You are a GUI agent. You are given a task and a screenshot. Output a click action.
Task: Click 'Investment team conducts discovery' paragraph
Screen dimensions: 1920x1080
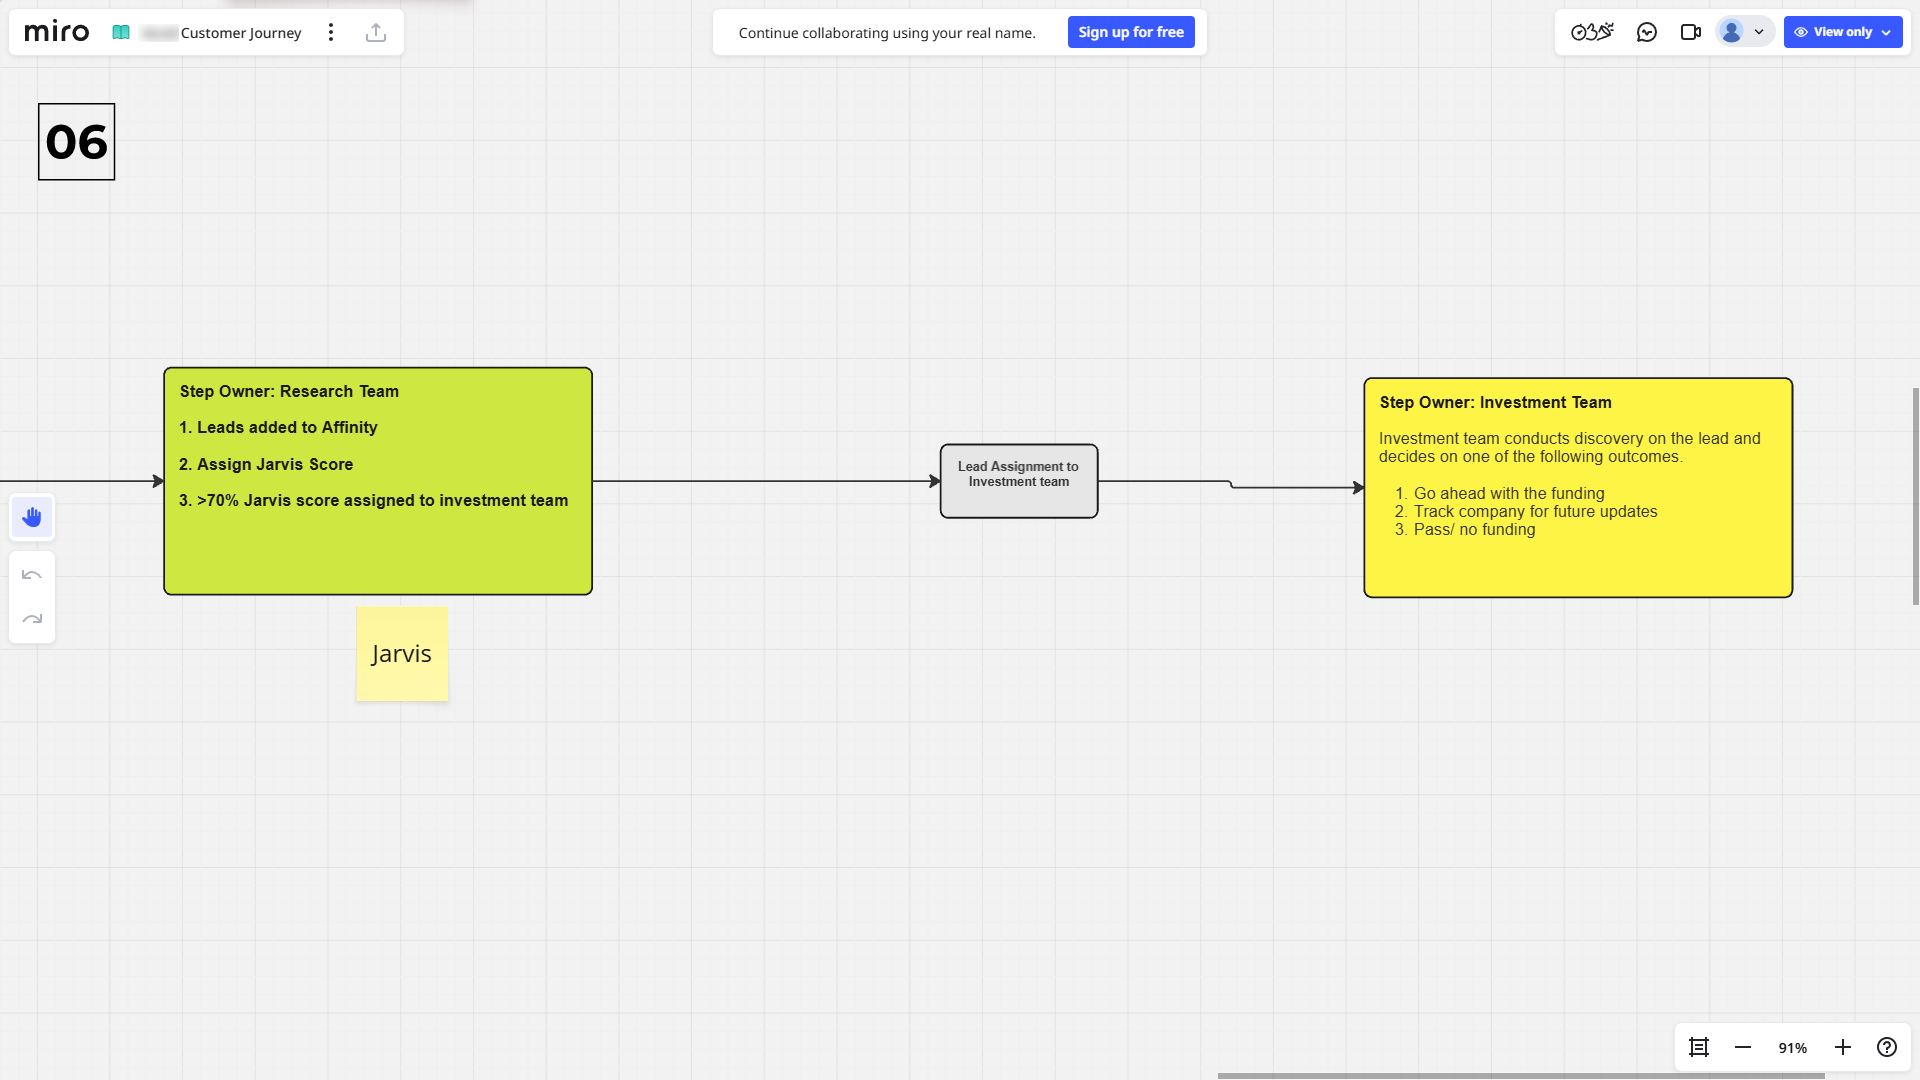pyautogui.click(x=1570, y=447)
